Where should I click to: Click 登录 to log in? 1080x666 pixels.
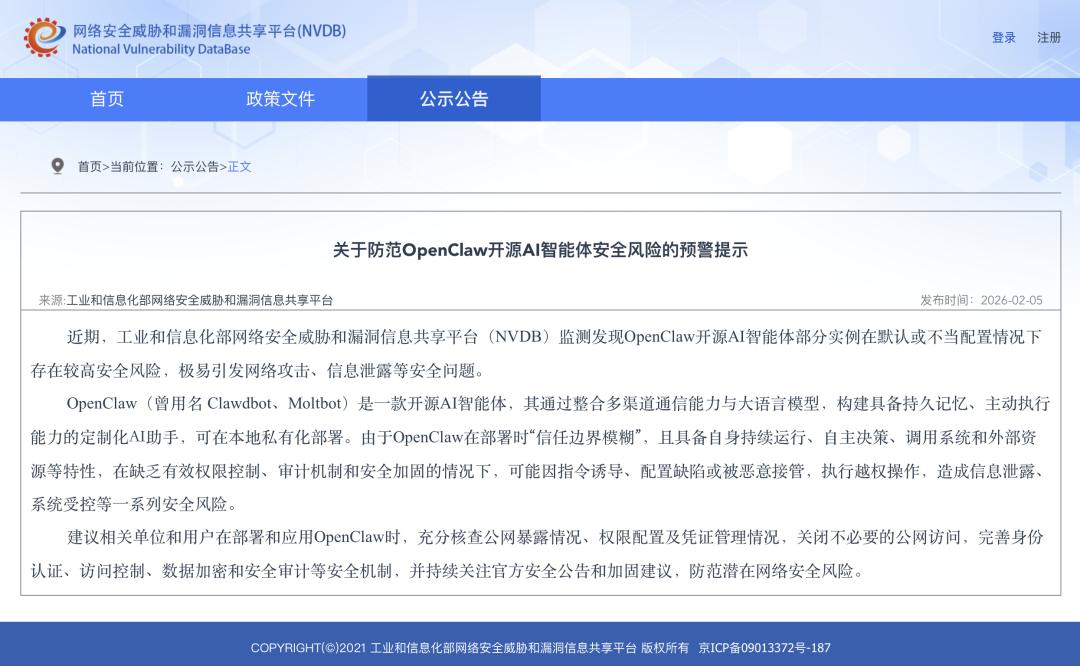tap(1003, 37)
